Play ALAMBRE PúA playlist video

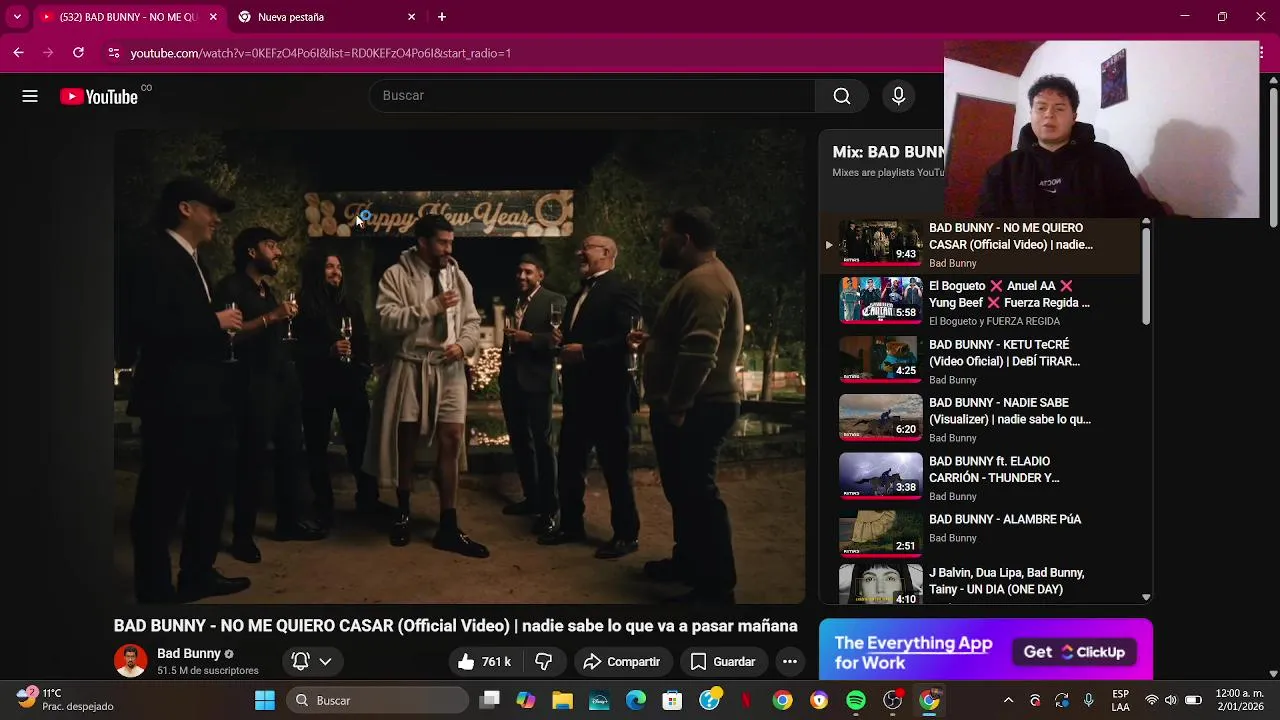click(980, 536)
